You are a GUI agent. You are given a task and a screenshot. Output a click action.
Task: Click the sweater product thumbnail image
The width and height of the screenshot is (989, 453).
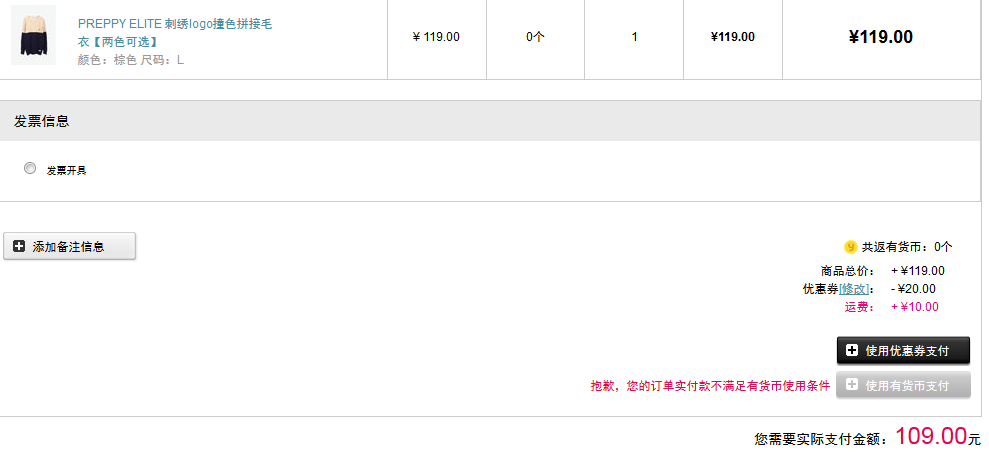tap(33, 35)
